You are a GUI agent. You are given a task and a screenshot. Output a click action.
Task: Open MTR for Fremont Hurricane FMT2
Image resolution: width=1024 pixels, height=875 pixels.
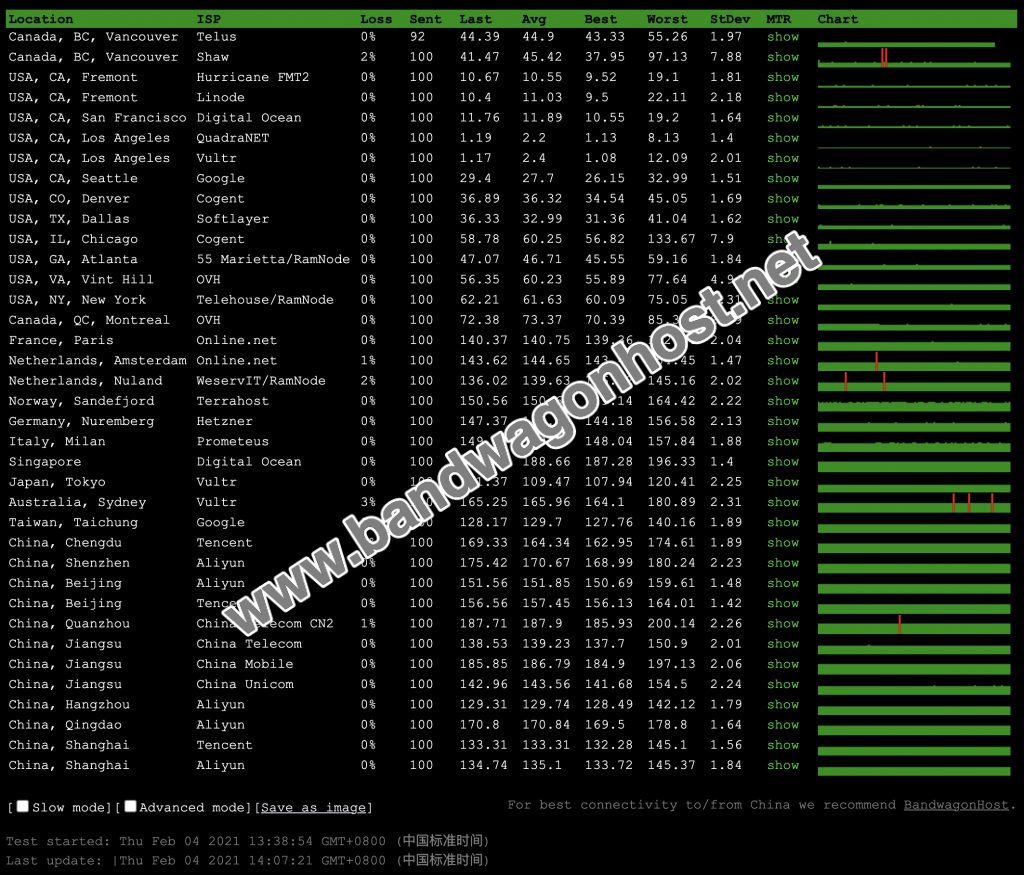point(783,78)
